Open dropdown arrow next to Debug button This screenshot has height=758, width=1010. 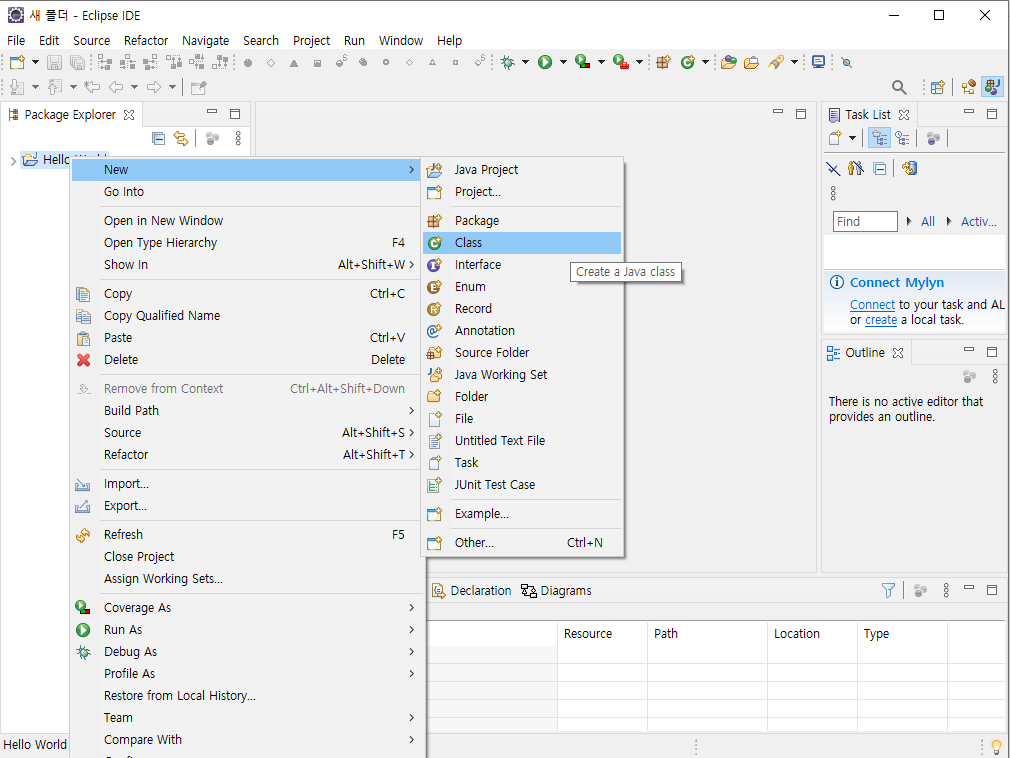[x=526, y=62]
